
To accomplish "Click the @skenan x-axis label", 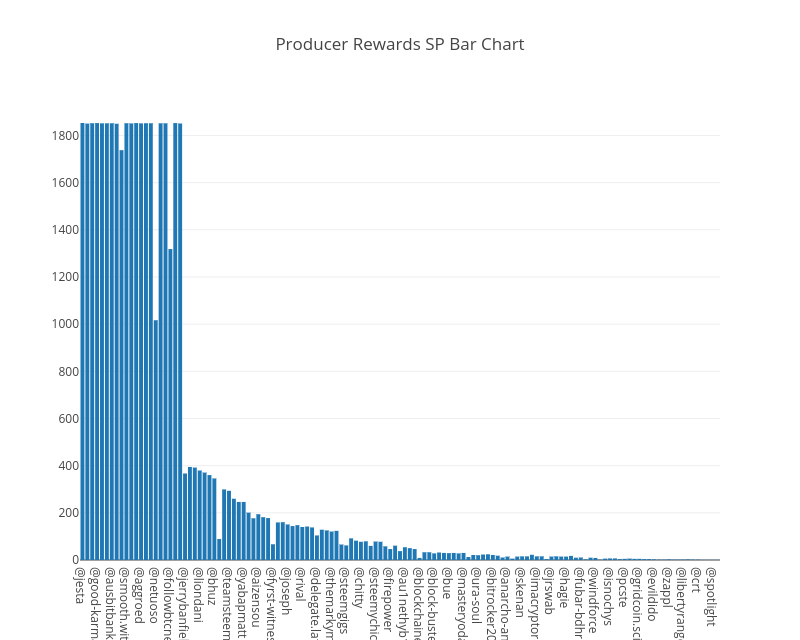I will 521,593.
